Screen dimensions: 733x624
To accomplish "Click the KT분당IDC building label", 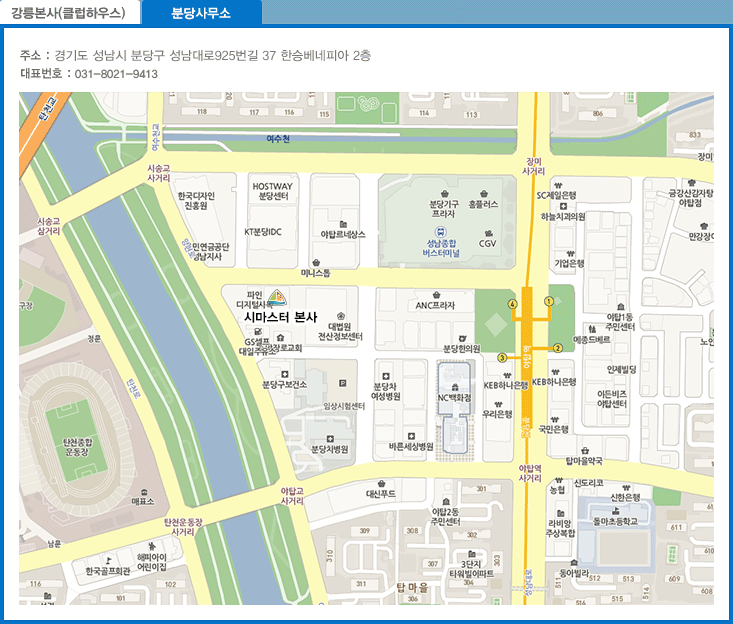I will point(263,232).
